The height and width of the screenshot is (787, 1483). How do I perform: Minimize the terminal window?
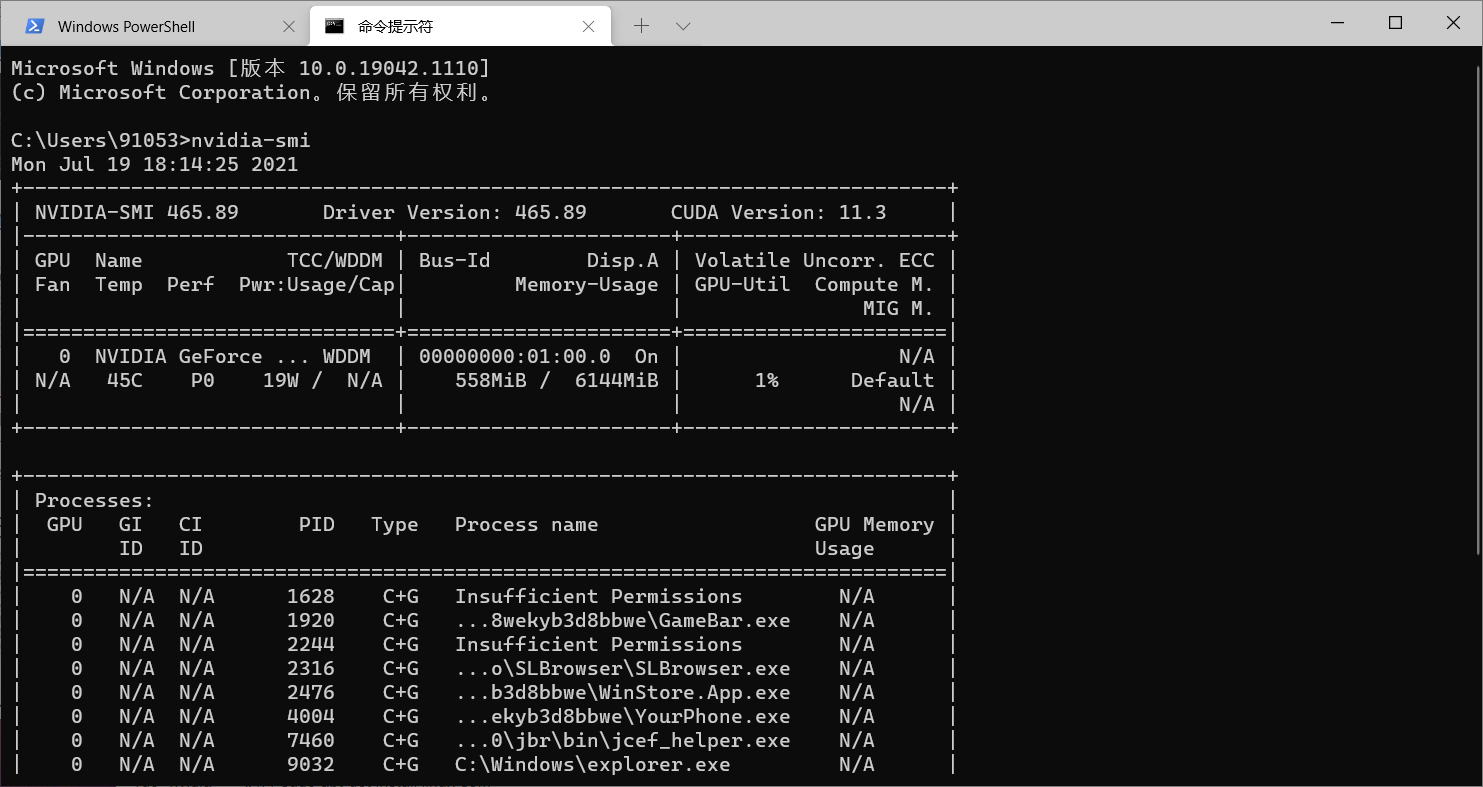(x=1337, y=22)
